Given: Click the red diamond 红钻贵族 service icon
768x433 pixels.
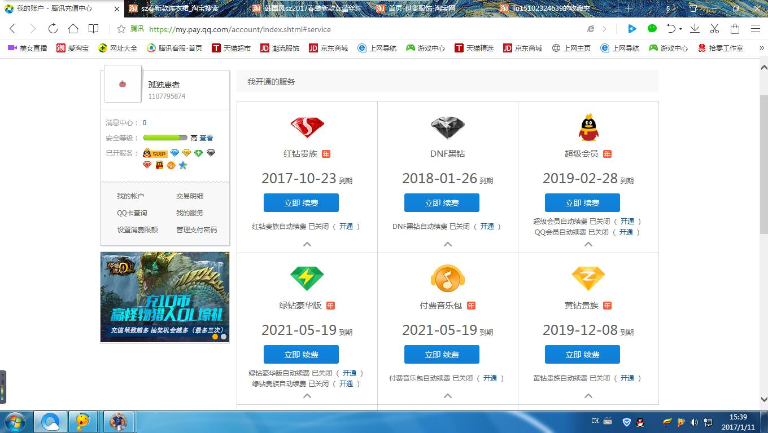Looking at the screenshot, I should [307, 127].
